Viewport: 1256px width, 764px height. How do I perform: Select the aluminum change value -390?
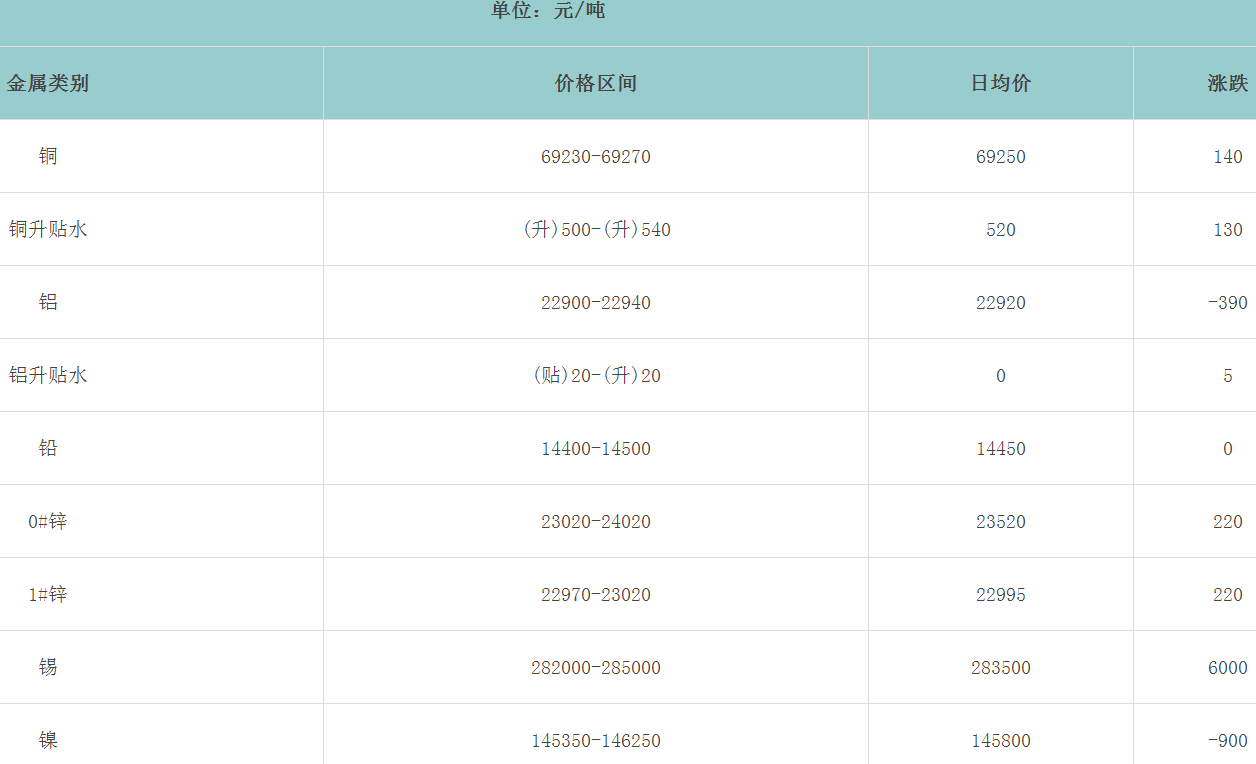pos(1227,303)
